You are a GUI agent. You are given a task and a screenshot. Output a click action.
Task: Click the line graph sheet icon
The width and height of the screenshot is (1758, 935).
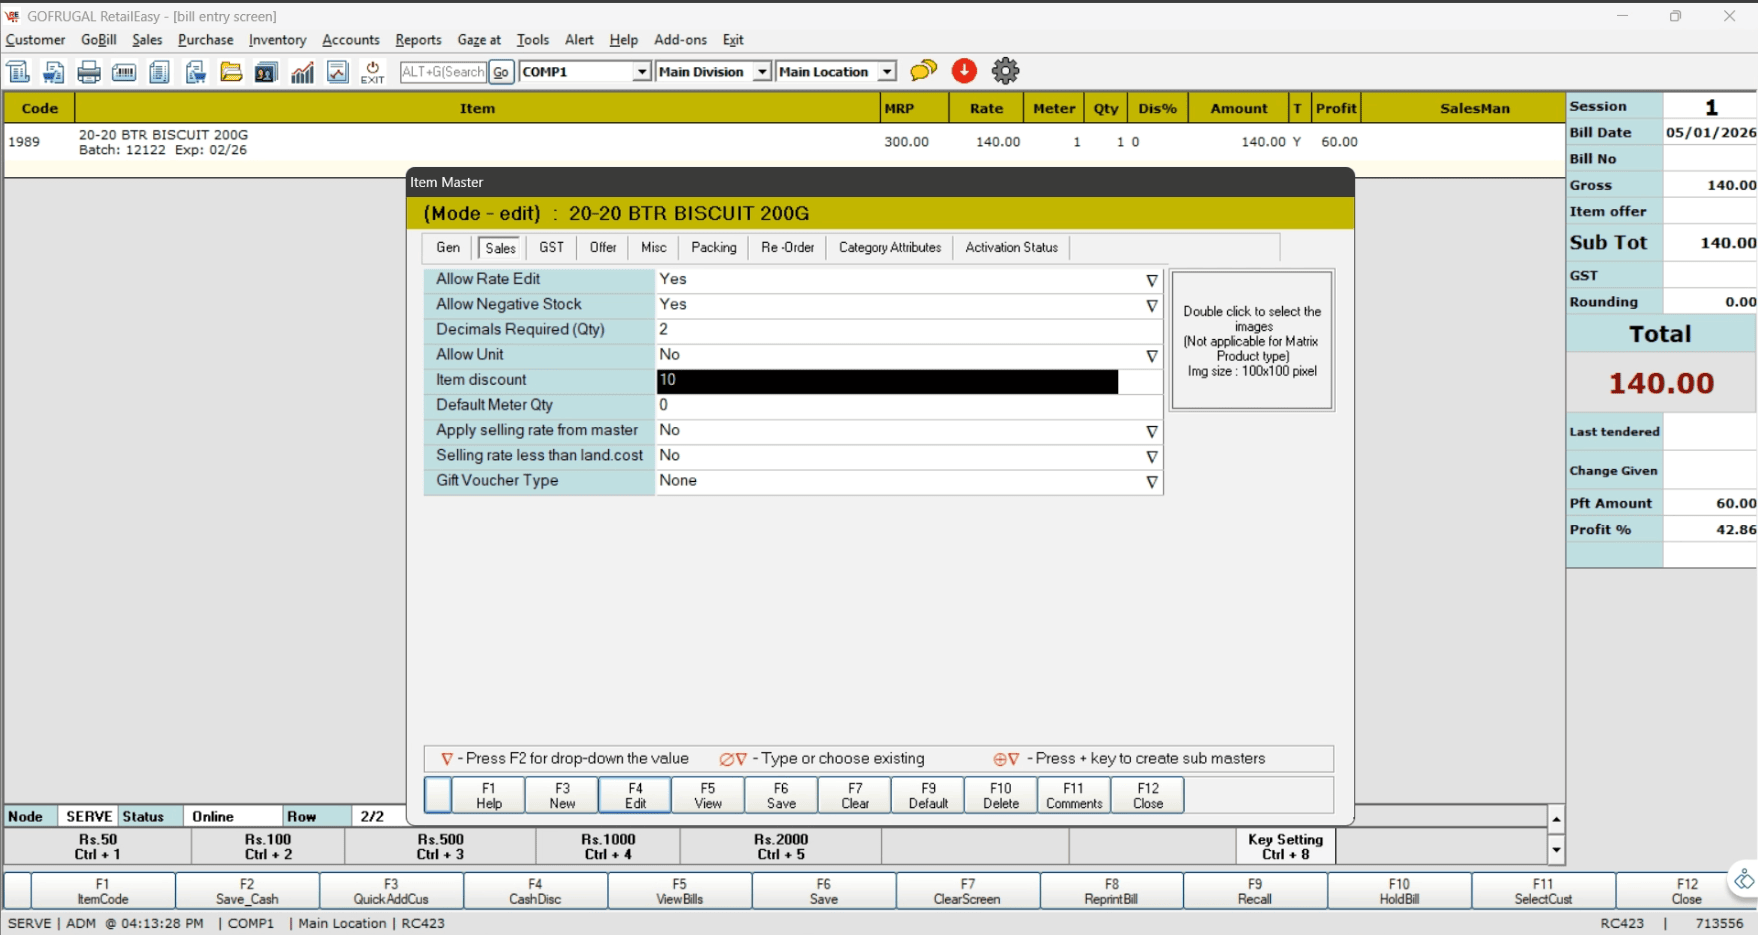pyautogui.click(x=338, y=72)
